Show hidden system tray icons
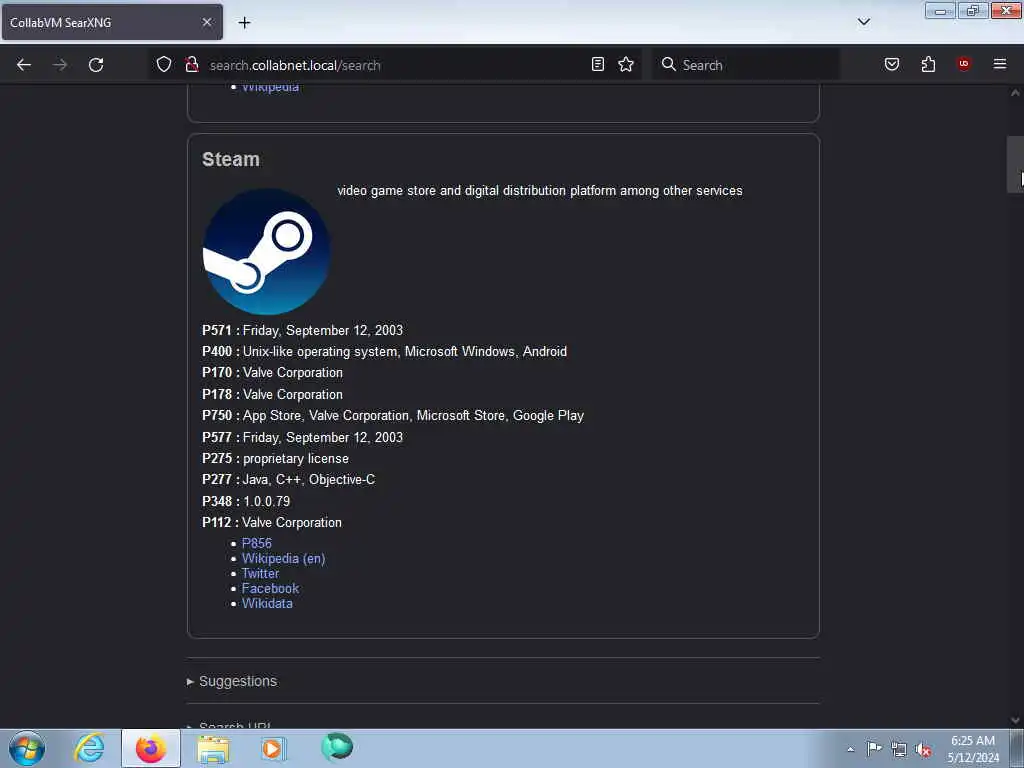The height and width of the screenshot is (768, 1024). [x=850, y=749]
